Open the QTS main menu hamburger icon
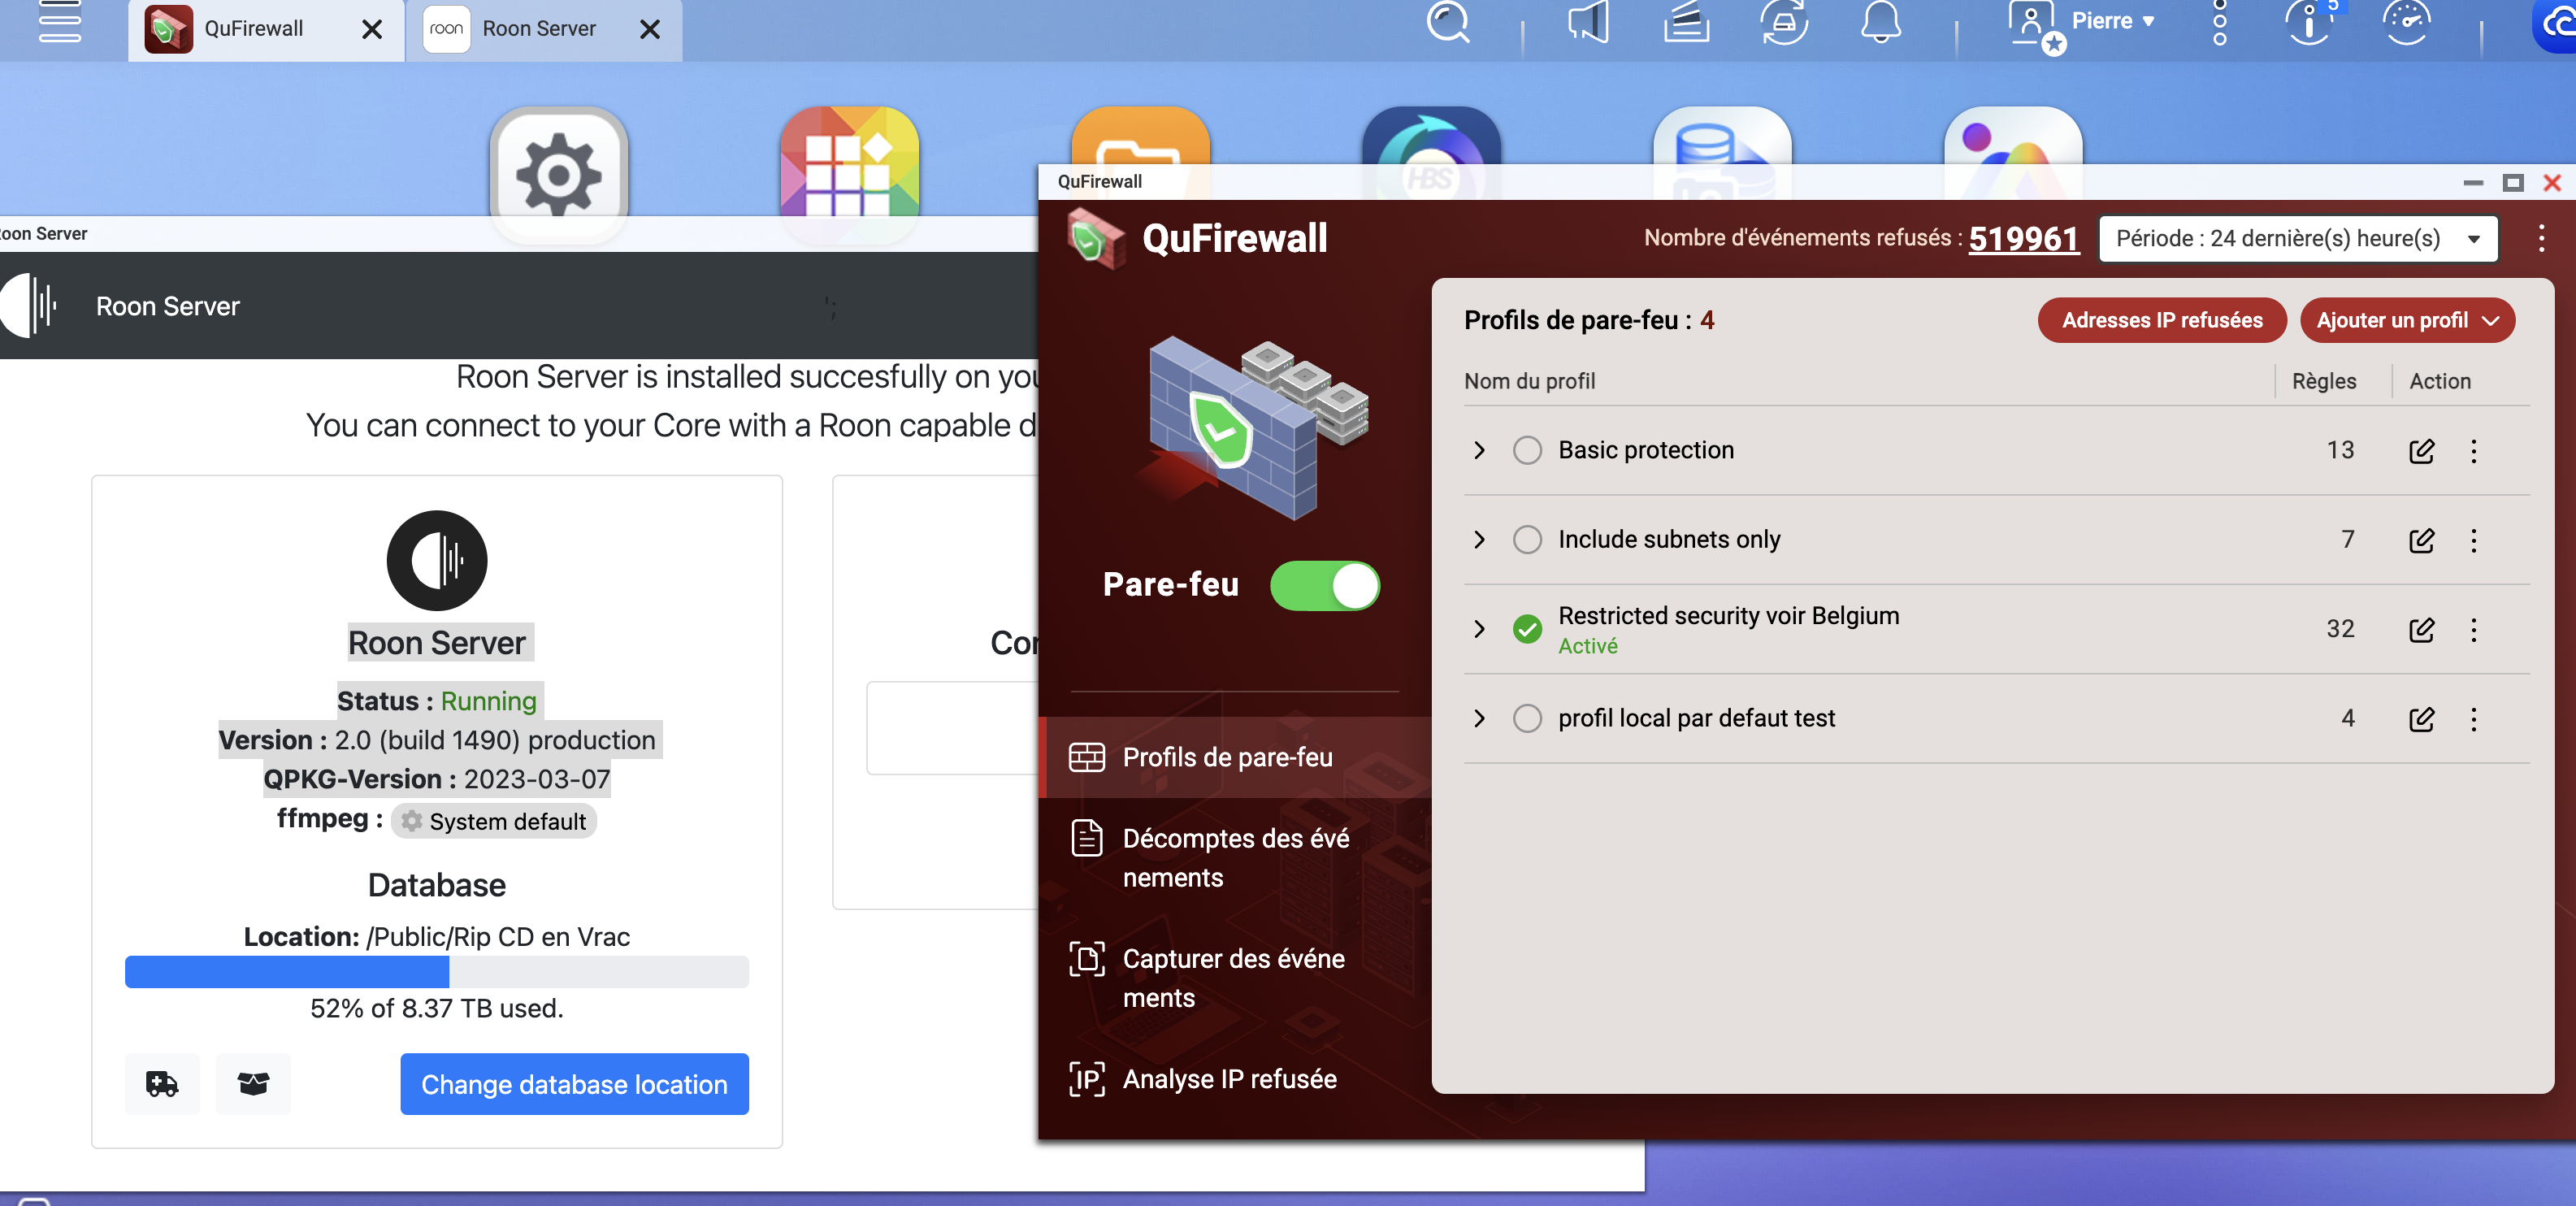This screenshot has width=2576, height=1206. pyautogui.click(x=59, y=21)
